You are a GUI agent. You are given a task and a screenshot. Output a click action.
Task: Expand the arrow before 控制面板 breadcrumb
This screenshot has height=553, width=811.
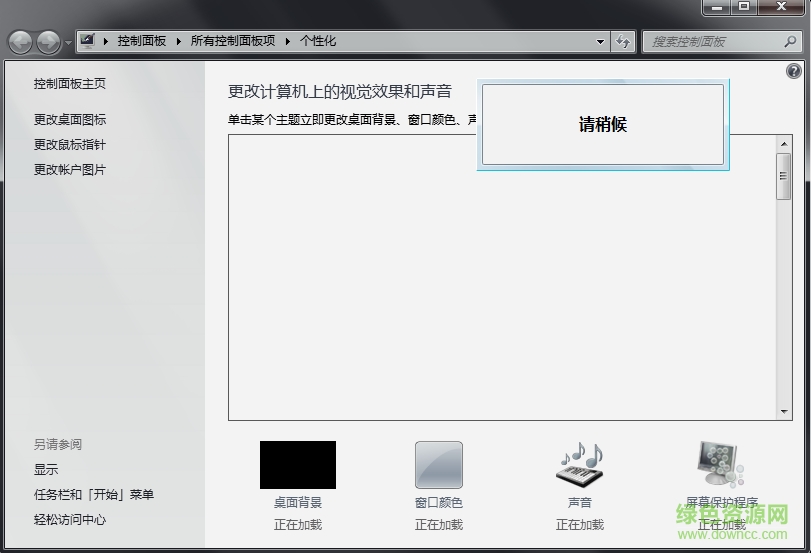[x=106, y=41]
